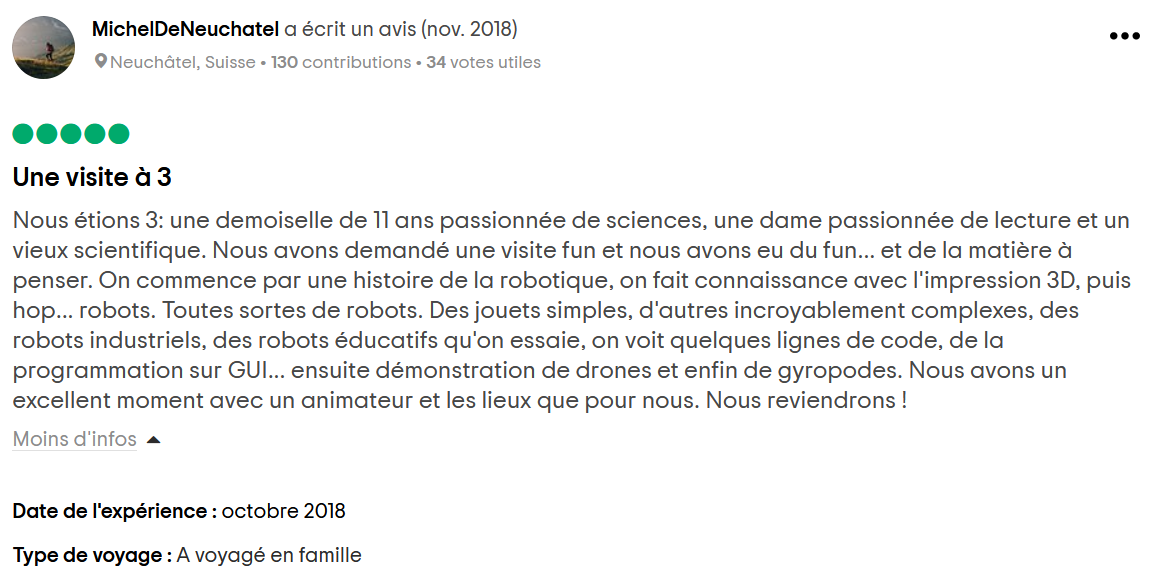Click the Neuchâtel, Suisse location text
1161x578 pixels.
pyautogui.click(x=183, y=62)
